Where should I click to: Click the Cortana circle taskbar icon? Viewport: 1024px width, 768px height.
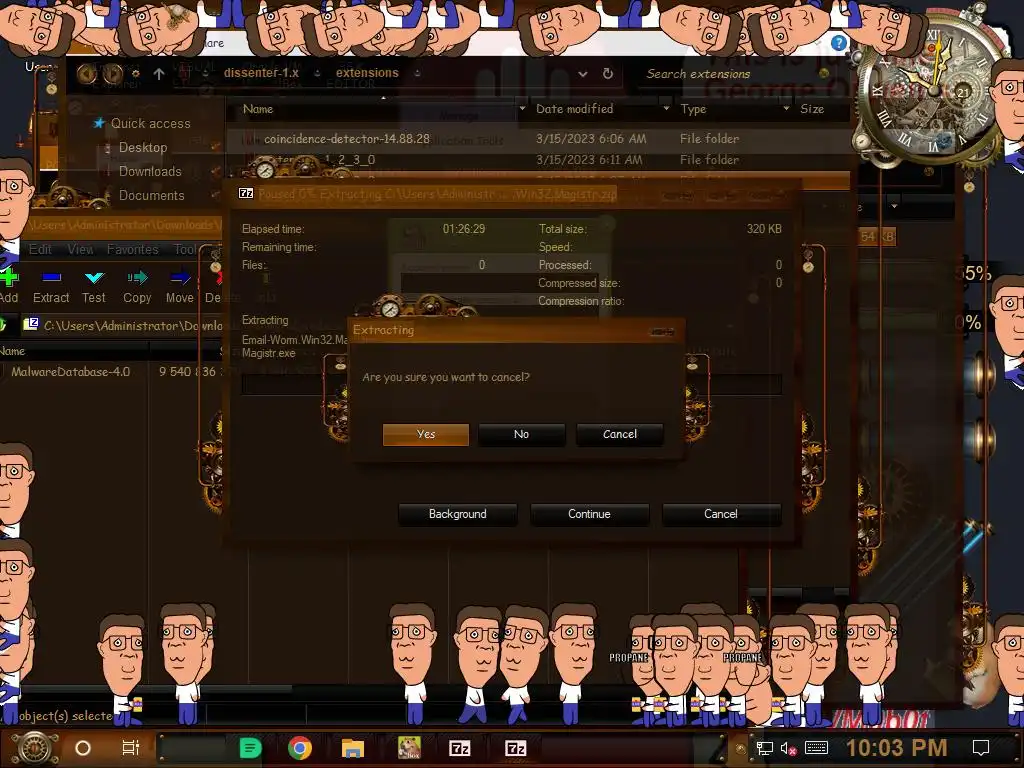pos(83,748)
